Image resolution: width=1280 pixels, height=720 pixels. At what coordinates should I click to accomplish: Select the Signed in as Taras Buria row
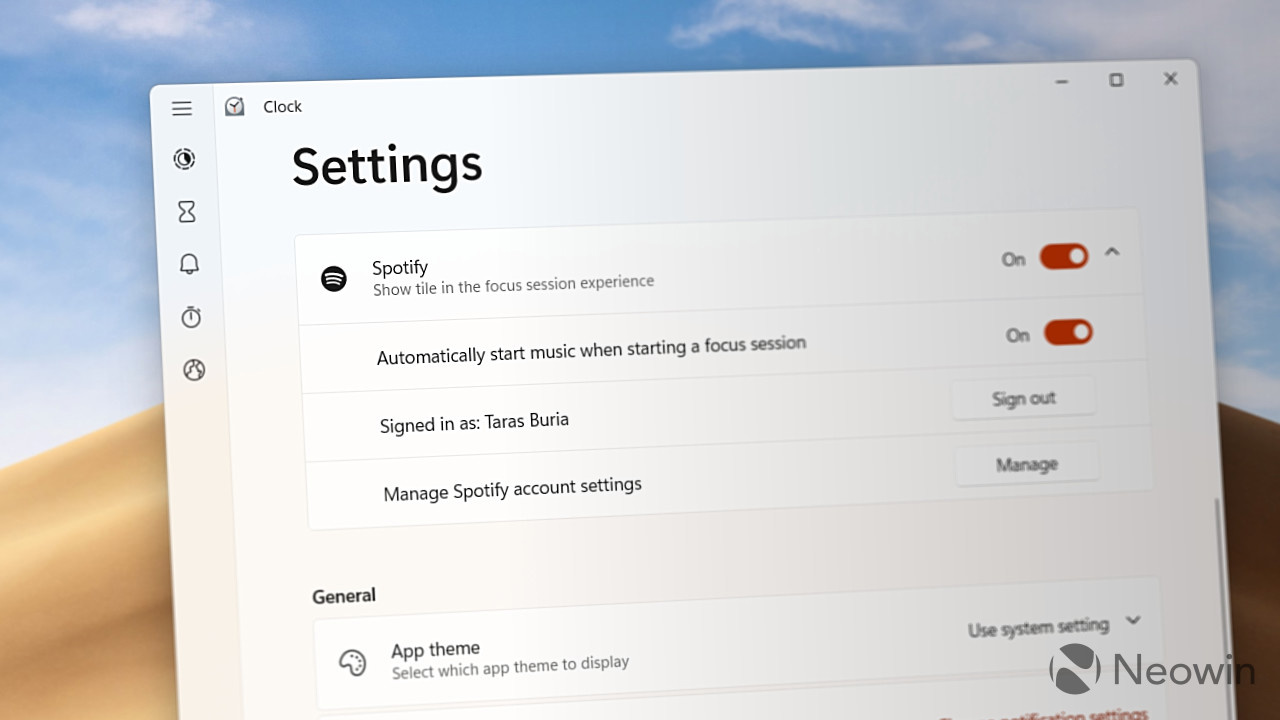coord(474,421)
